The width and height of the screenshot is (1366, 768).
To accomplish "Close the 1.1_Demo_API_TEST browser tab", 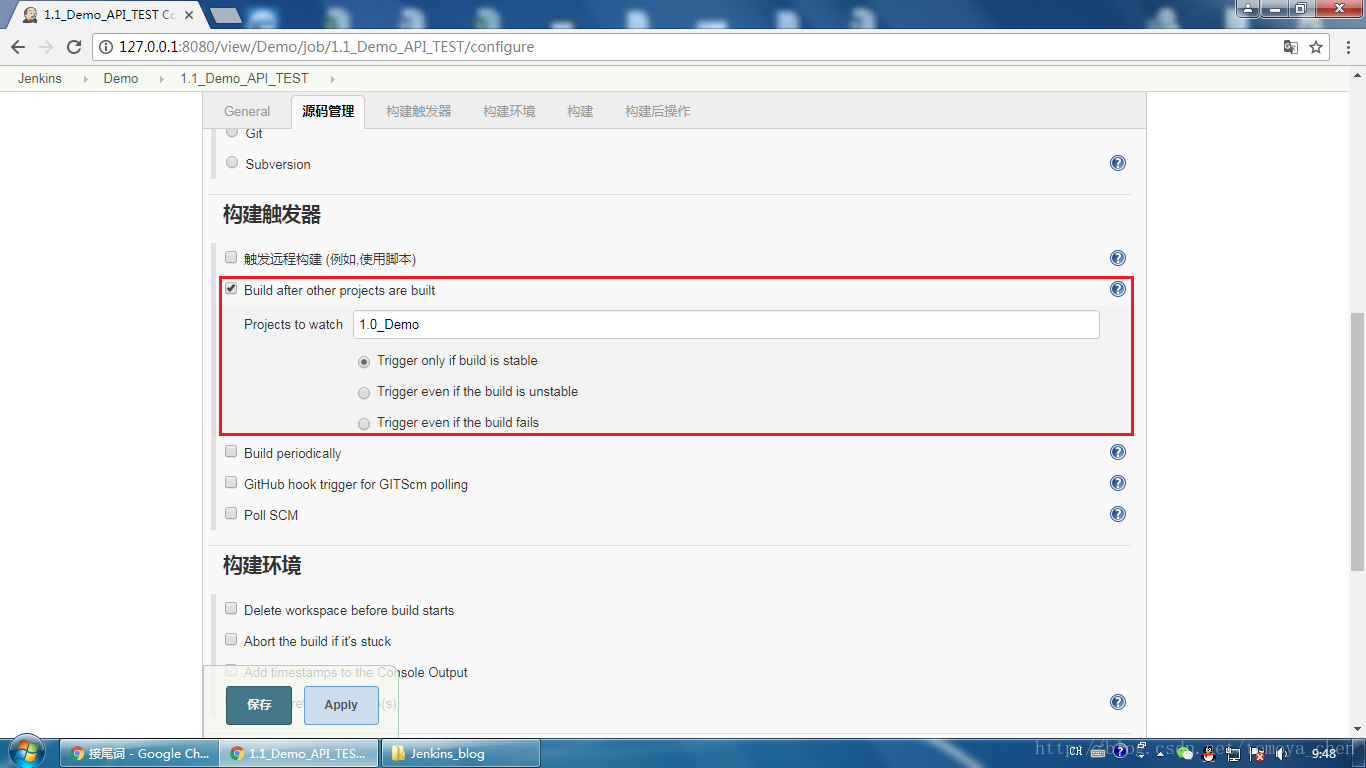I will (189, 15).
